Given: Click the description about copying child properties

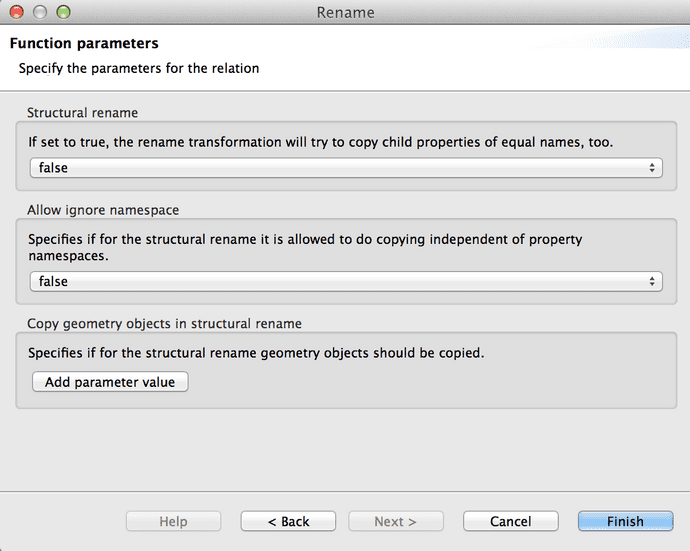Looking at the screenshot, I should tap(320, 142).
